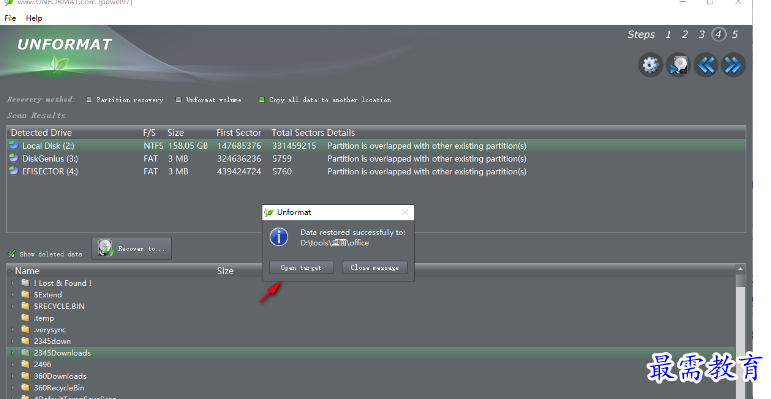Expand the 360RecycleBin folder node
Viewport: 771px width, 399px height.
12,388
